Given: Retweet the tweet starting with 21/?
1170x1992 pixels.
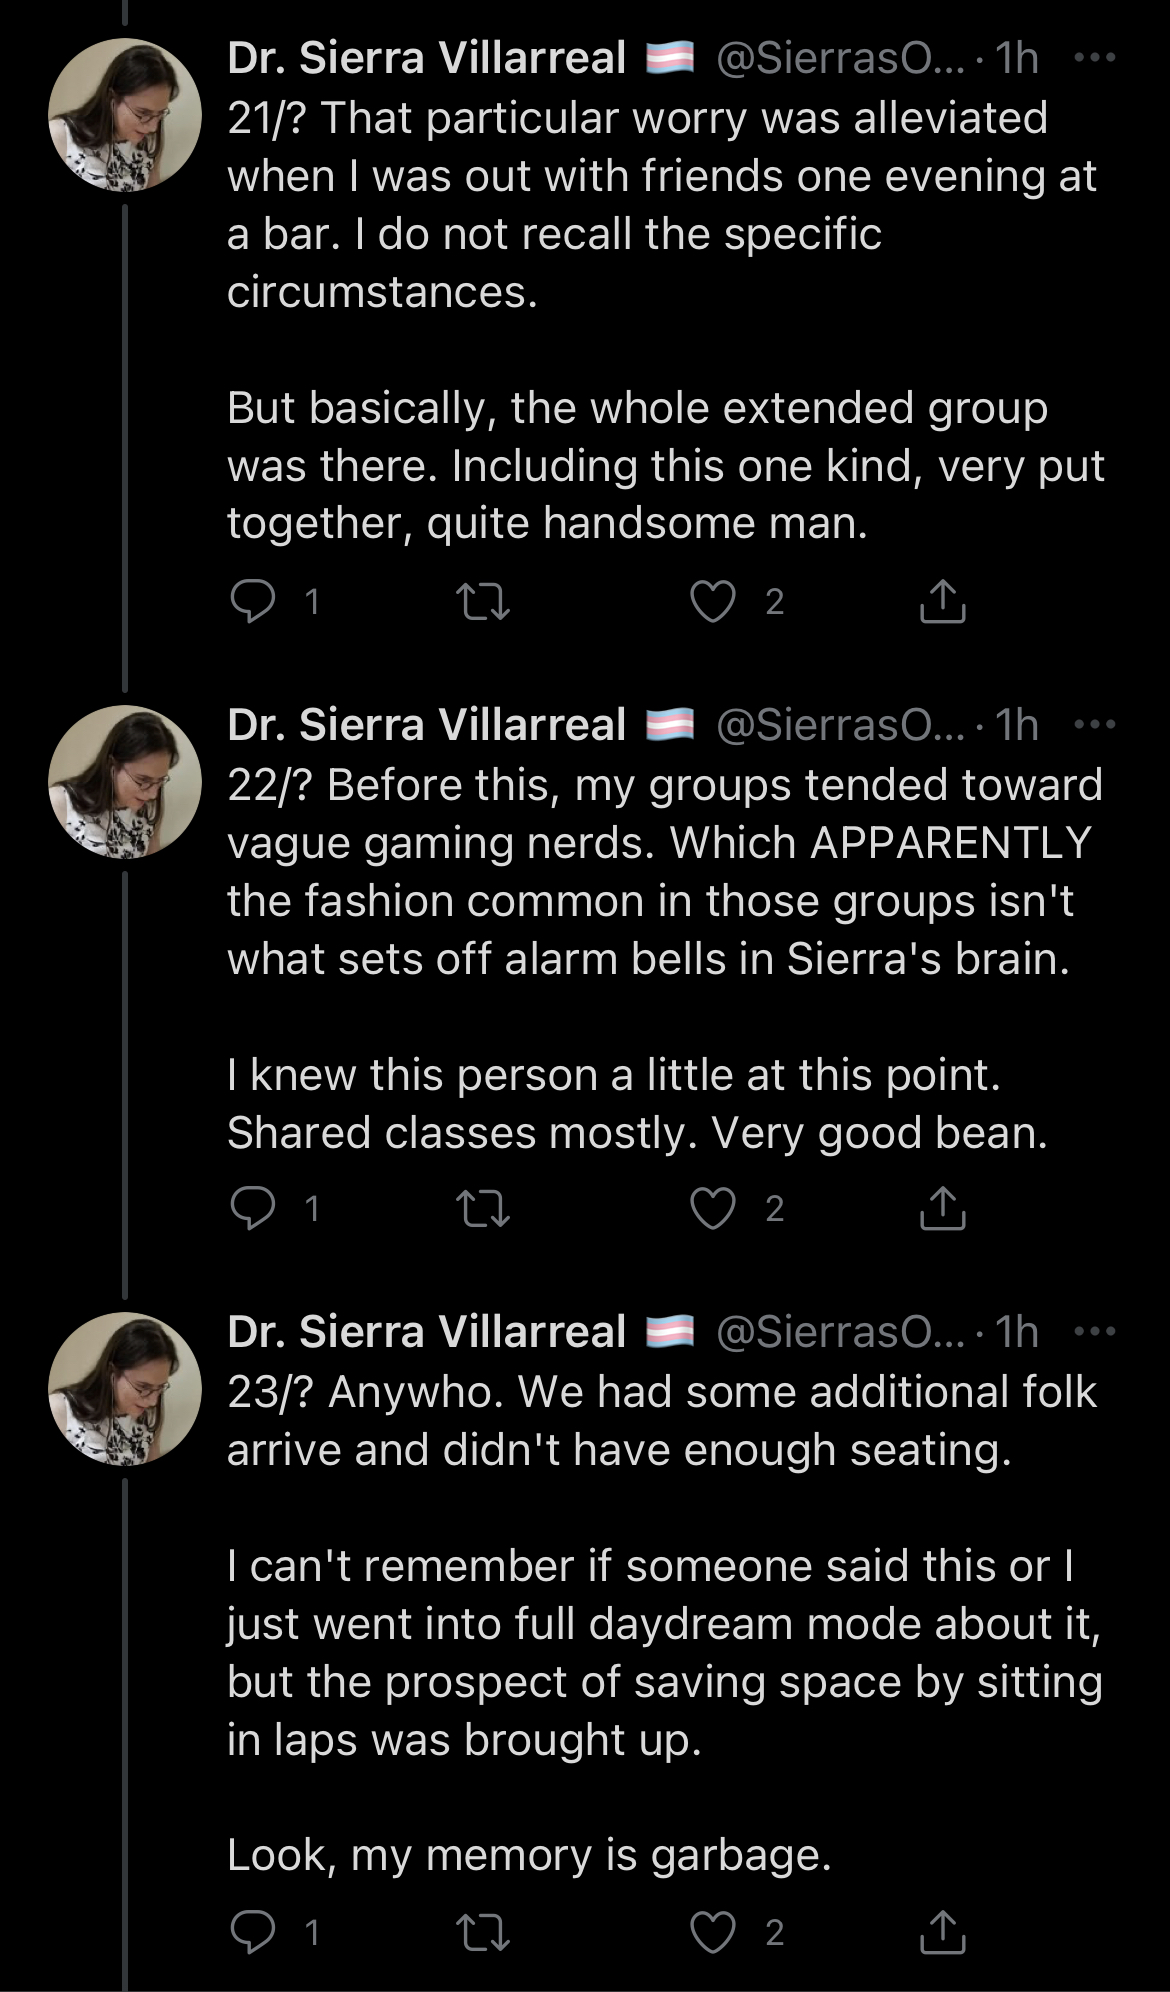Looking at the screenshot, I should pos(483,602).
